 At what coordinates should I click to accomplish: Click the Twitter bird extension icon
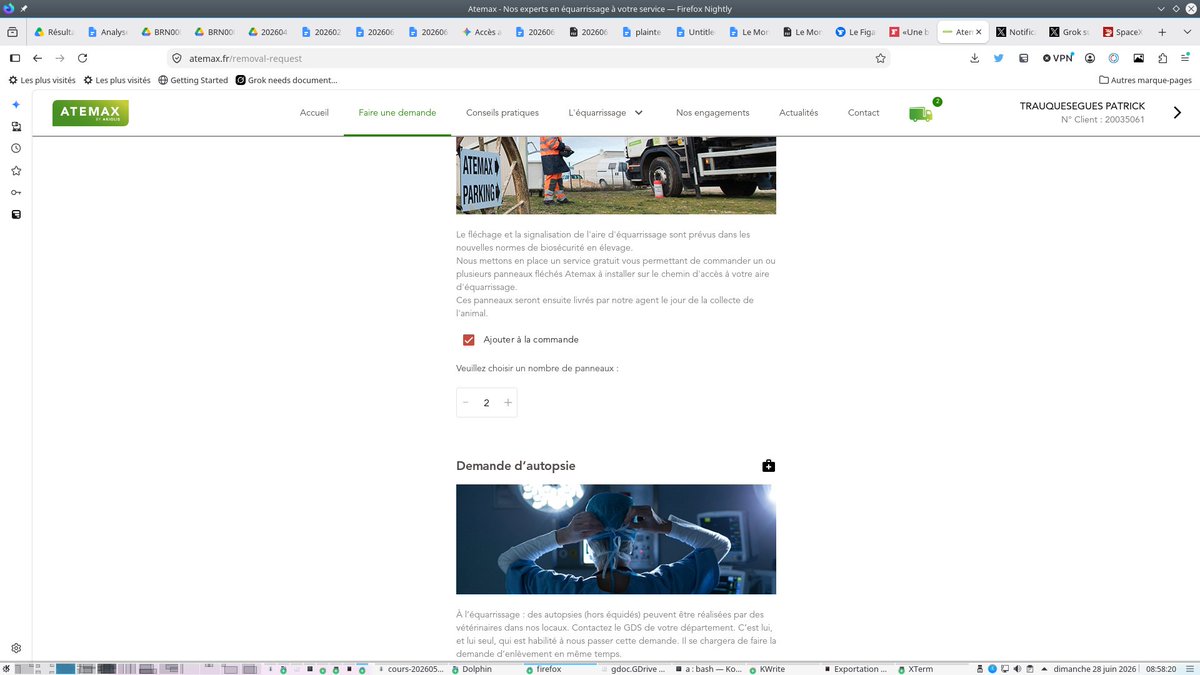(998, 58)
